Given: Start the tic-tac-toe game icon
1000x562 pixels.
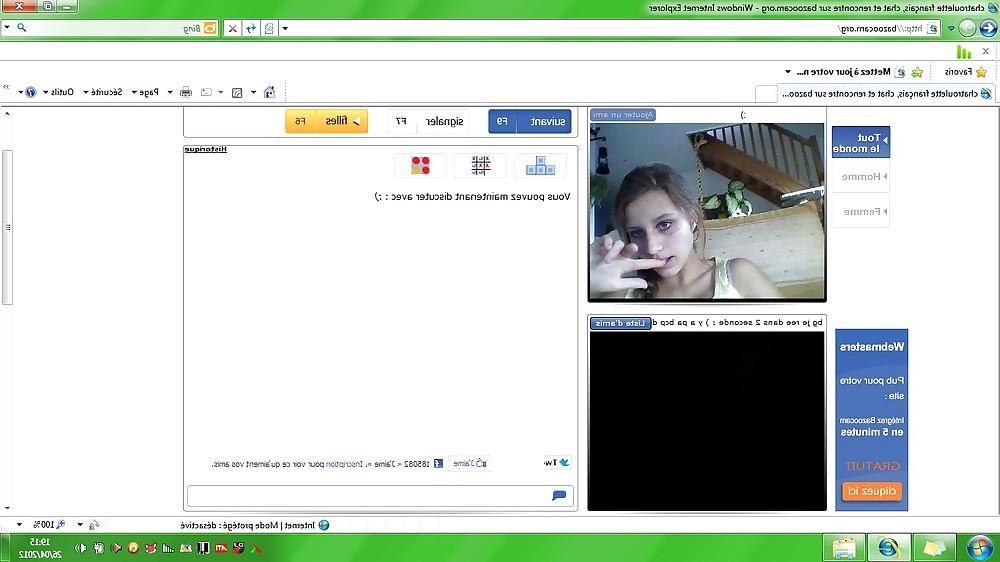Looking at the screenshot, I should click(480, 166).
